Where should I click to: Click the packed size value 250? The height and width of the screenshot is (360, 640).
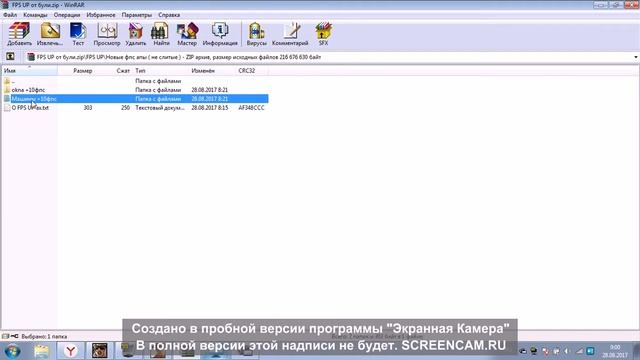(125, 108)
